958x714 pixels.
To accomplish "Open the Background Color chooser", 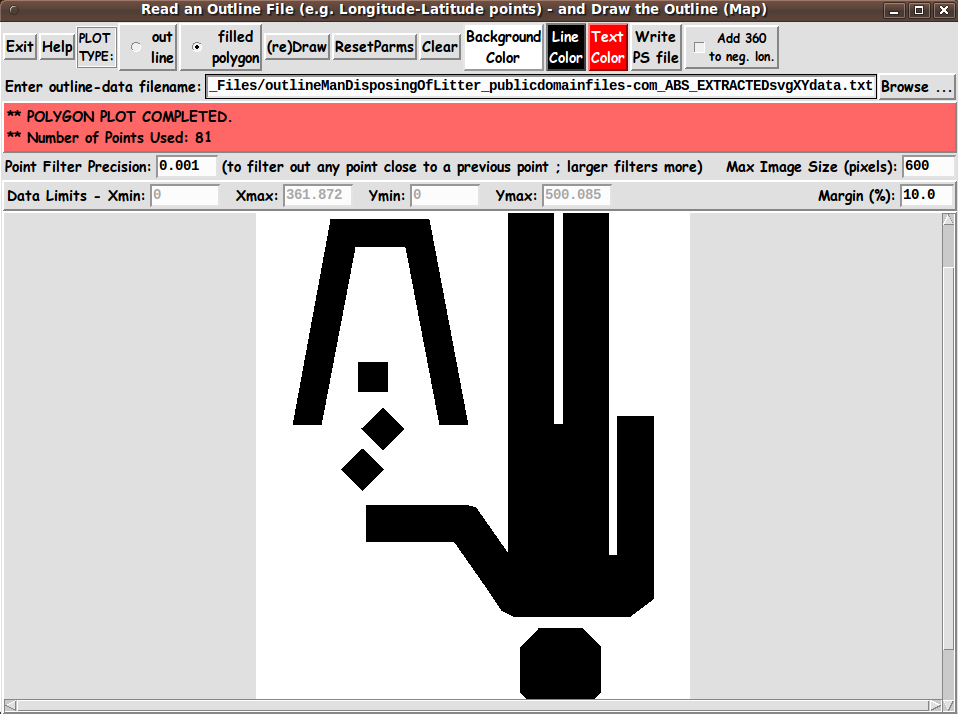I will (503, 47).
